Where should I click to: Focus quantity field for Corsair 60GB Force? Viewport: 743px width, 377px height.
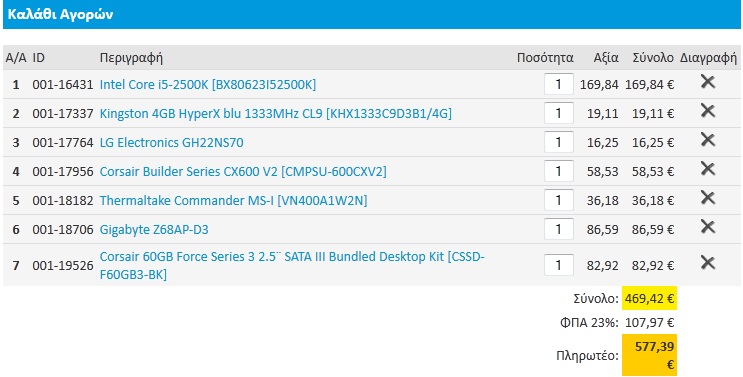pyautogui.click(x=559, y=265)
